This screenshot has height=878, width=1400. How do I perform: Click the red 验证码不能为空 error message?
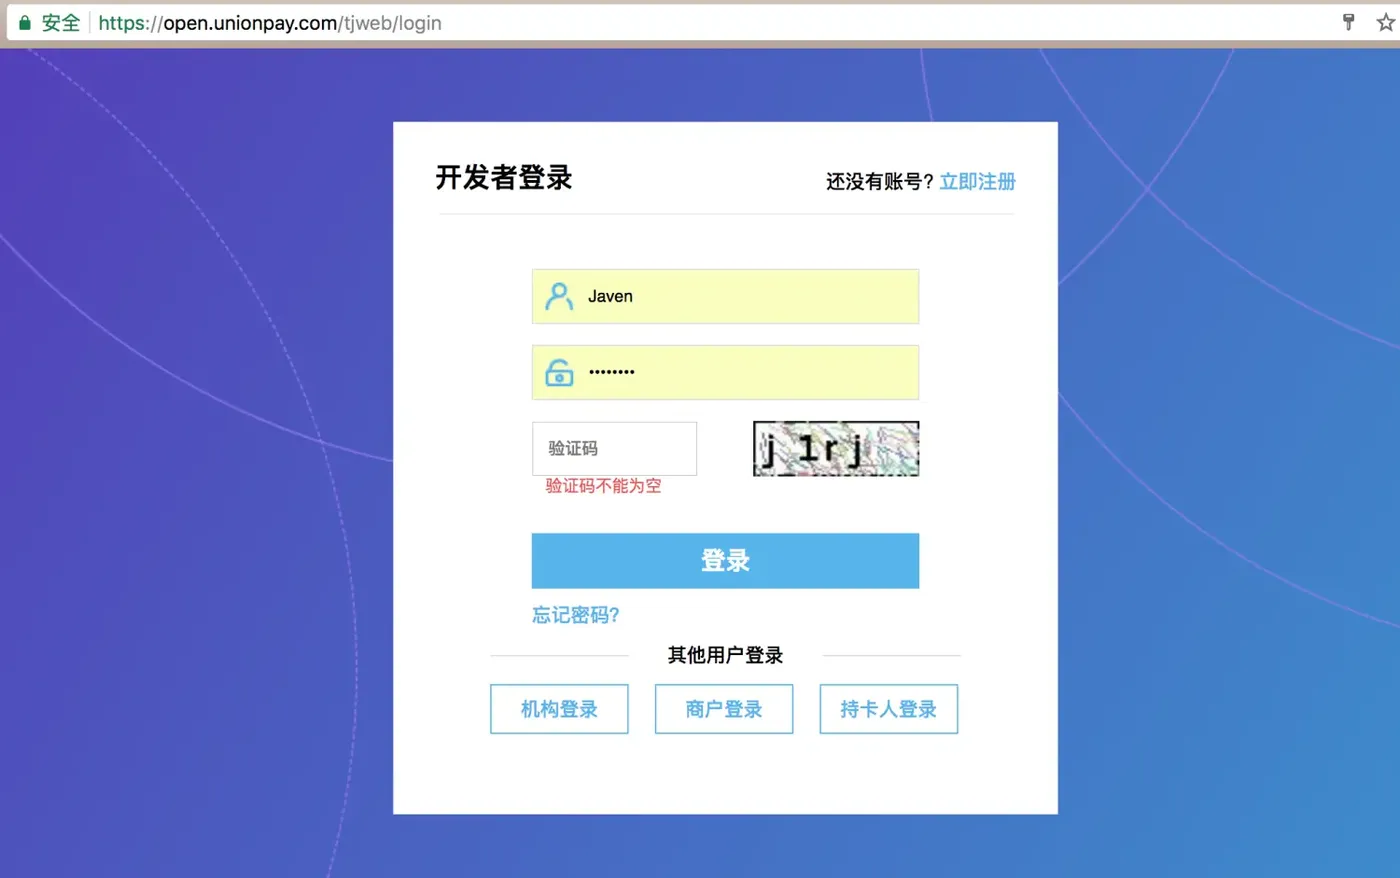point(603,486)
